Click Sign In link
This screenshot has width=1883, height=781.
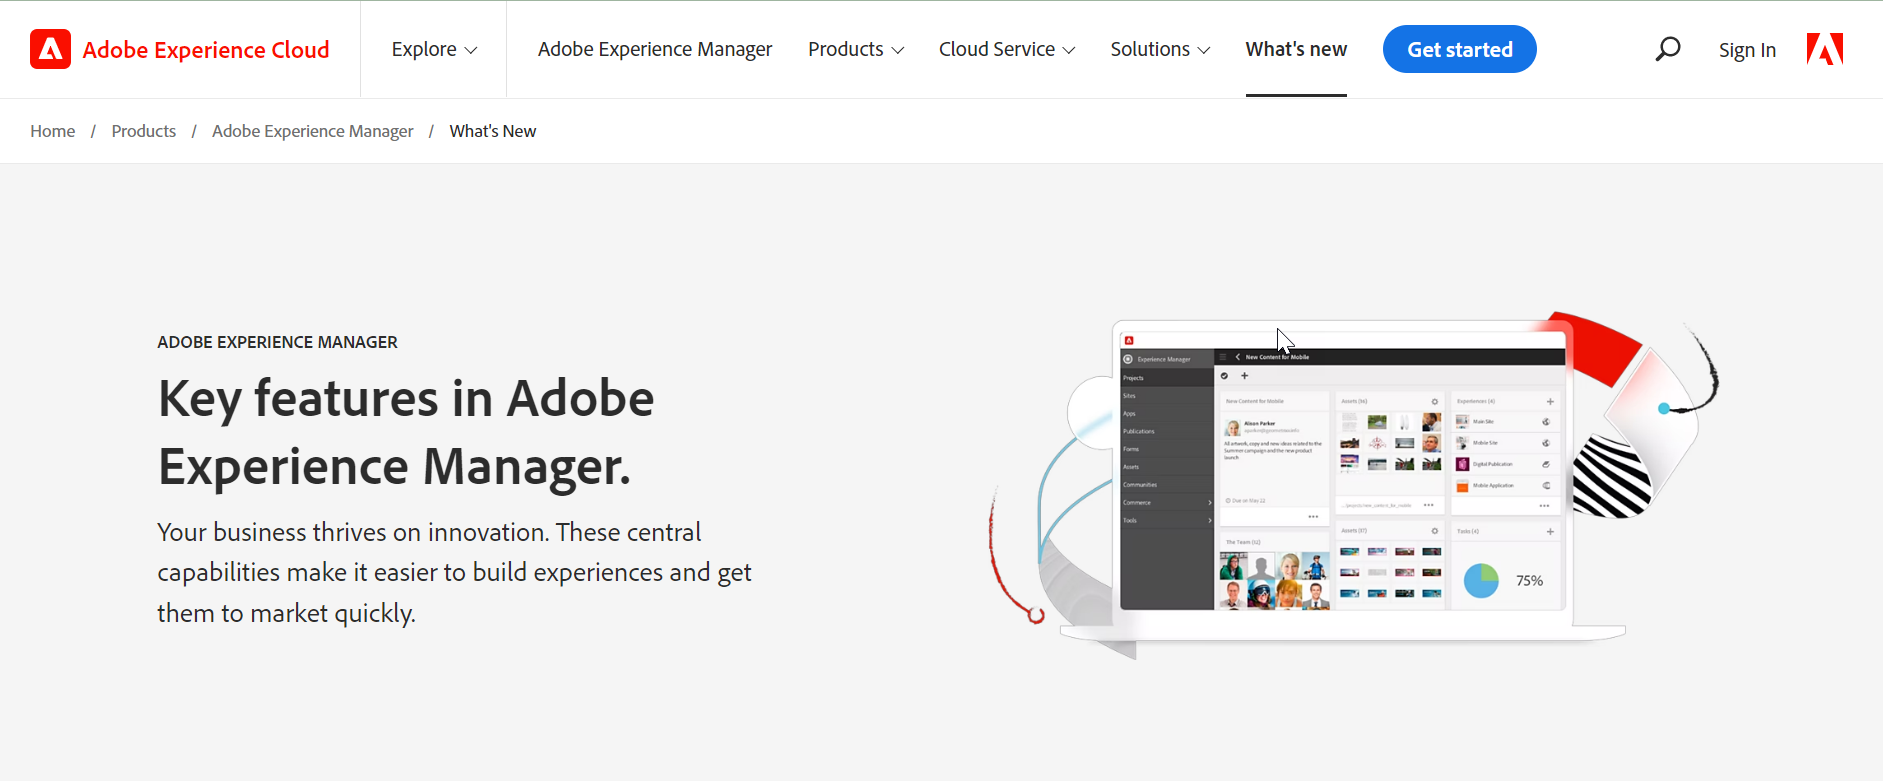[x=1747, y=50]
